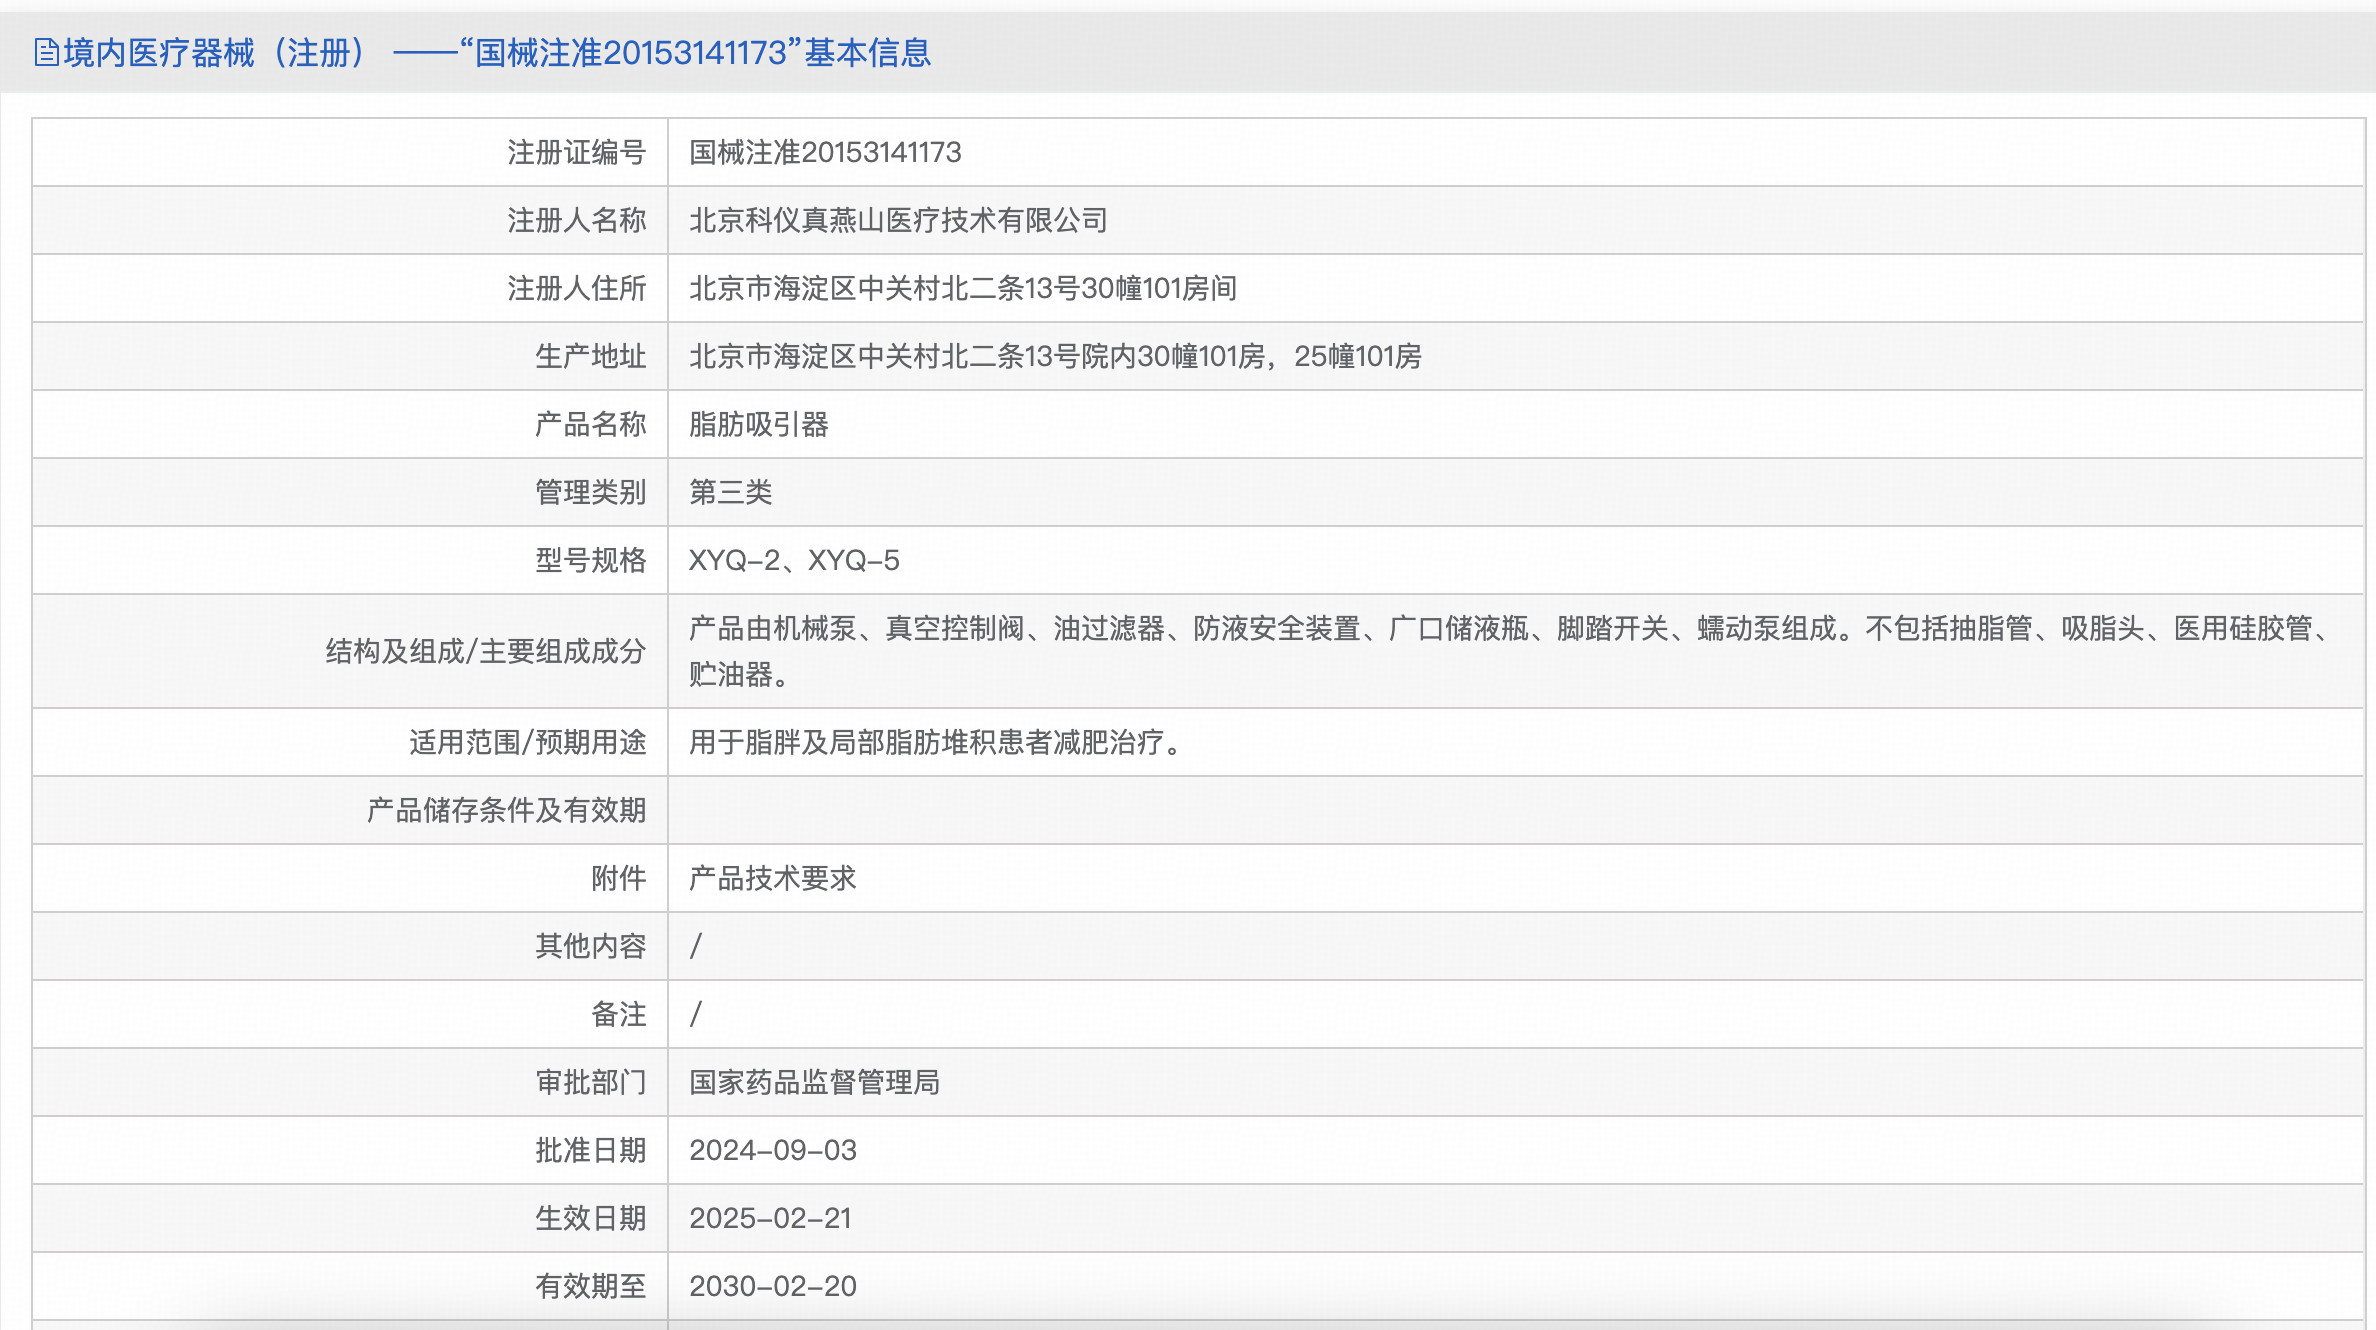2376x1330 pixels.
Task: Click the 备注 row label
Action: click(x=618, y=1014)
